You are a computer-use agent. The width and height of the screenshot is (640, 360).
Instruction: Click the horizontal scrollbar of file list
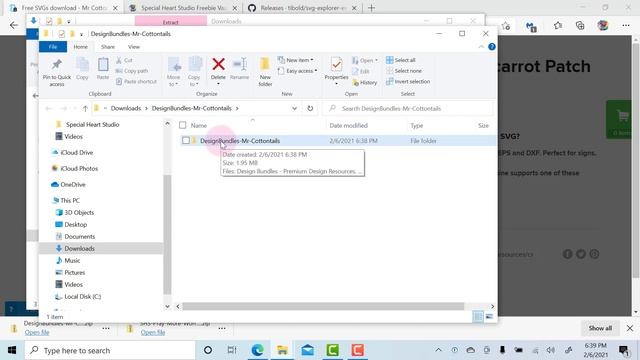coord(323,306)
